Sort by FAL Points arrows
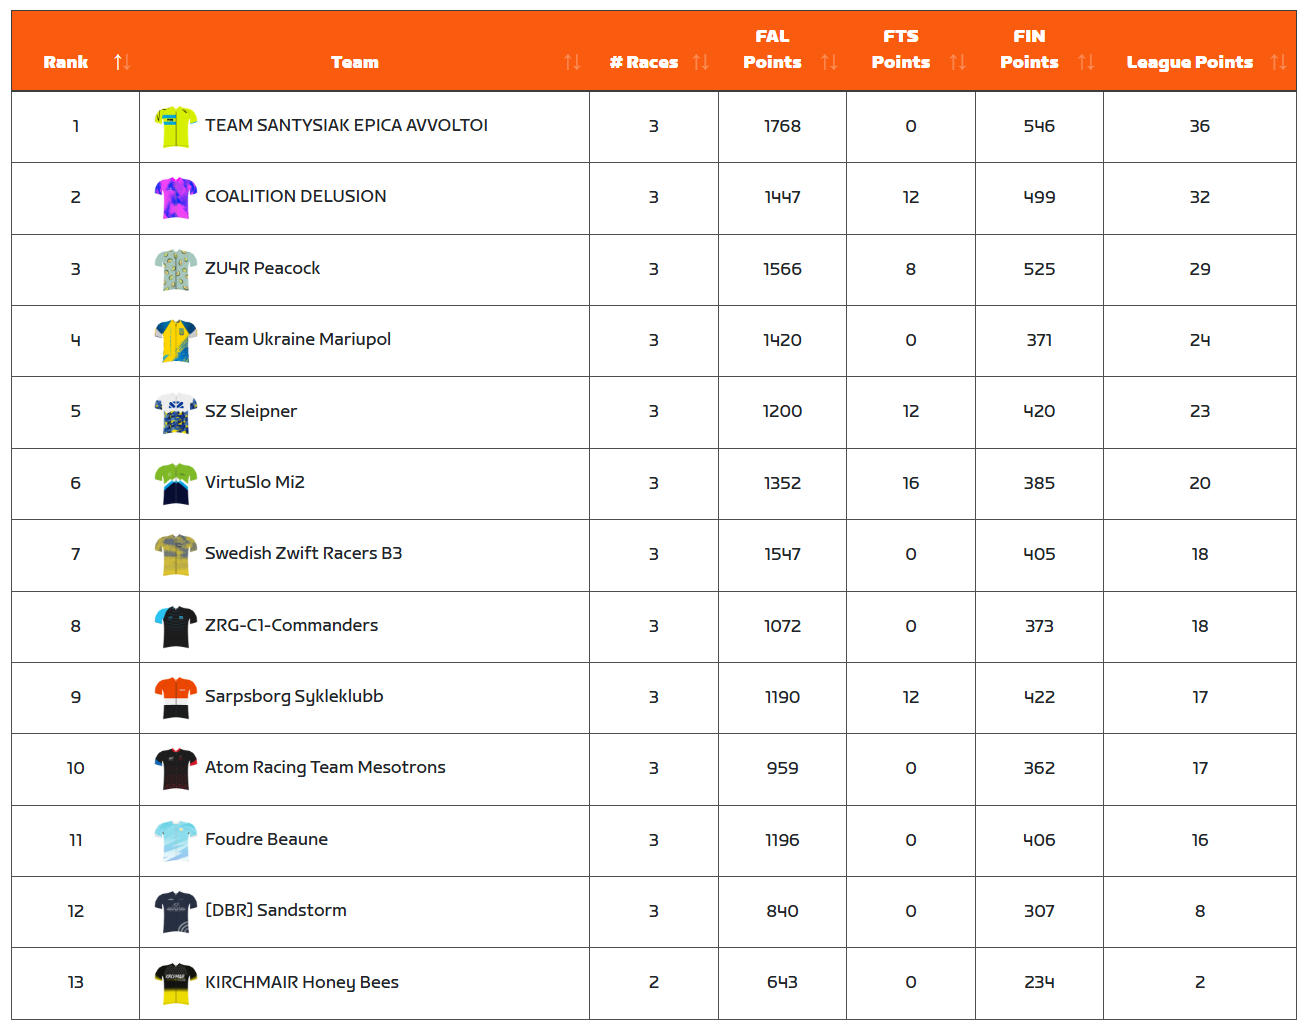This screenshot has height=1033, width=1310. [x=829, y=62]
